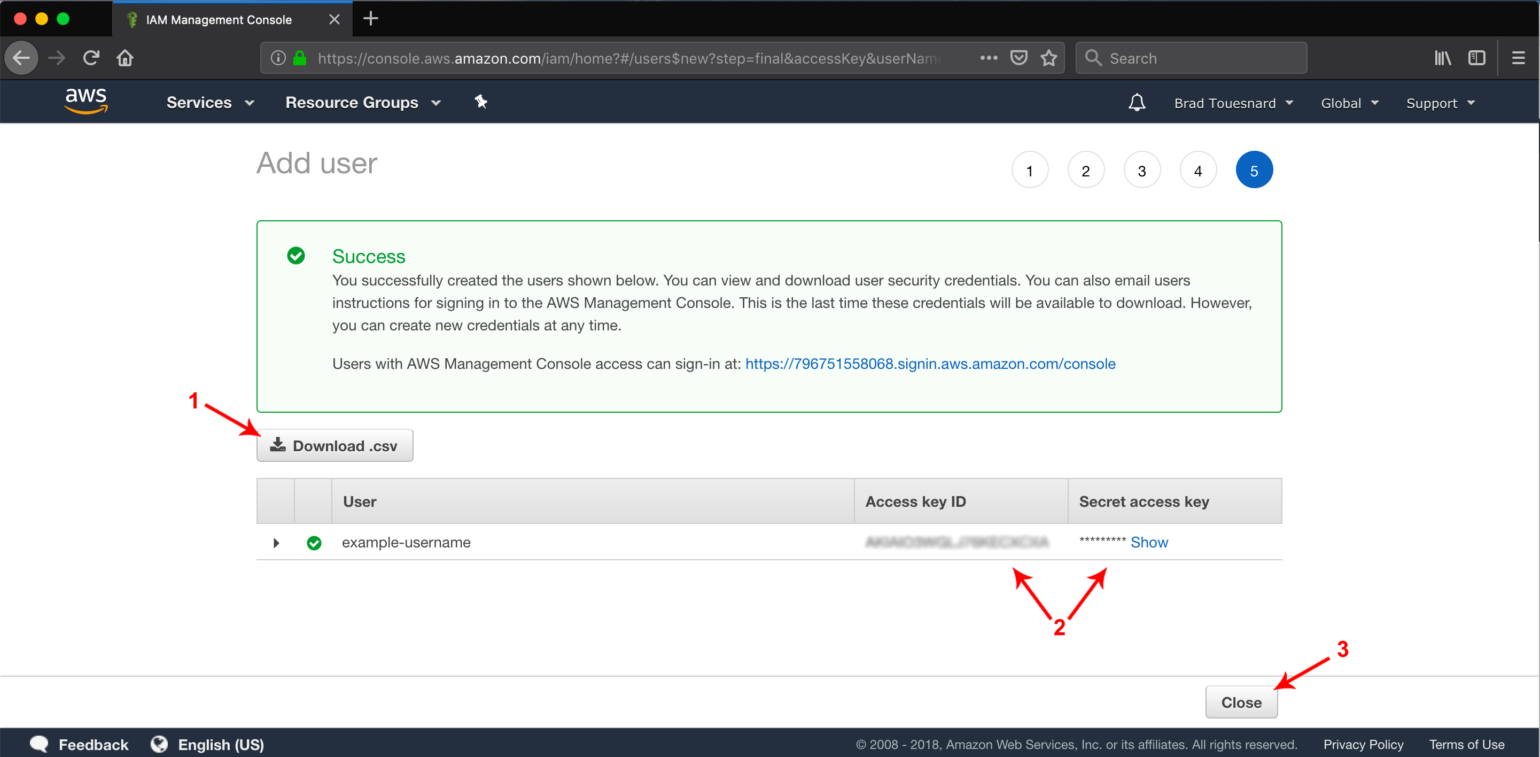This screenshot has width=1540, height=757.
Task: Save page to Pocket icon
Action: point(1019,58)
